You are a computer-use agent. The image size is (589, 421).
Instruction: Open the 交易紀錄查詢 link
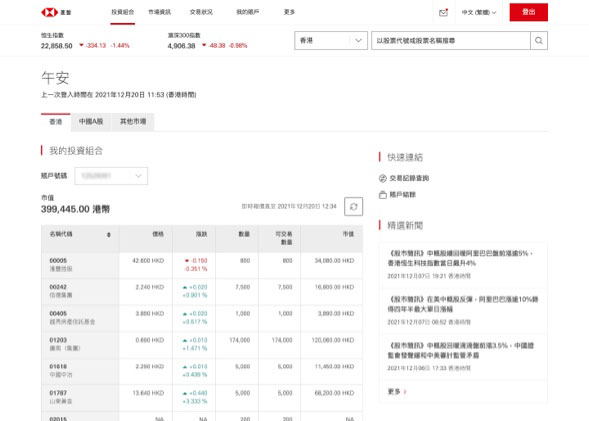(x=409, y=178)
